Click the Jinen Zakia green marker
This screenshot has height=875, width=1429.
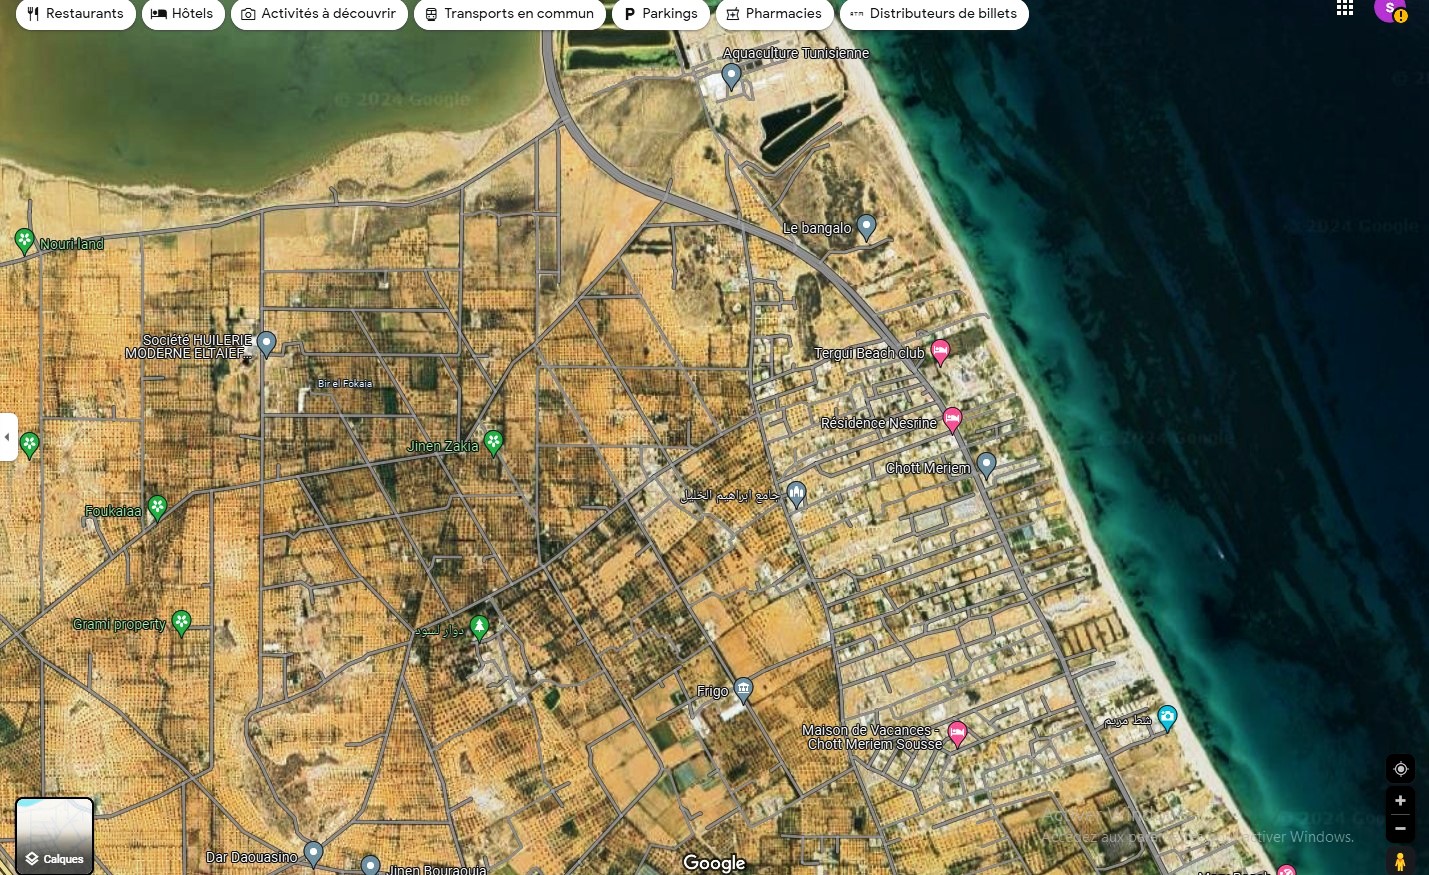(x=493, y=441)
